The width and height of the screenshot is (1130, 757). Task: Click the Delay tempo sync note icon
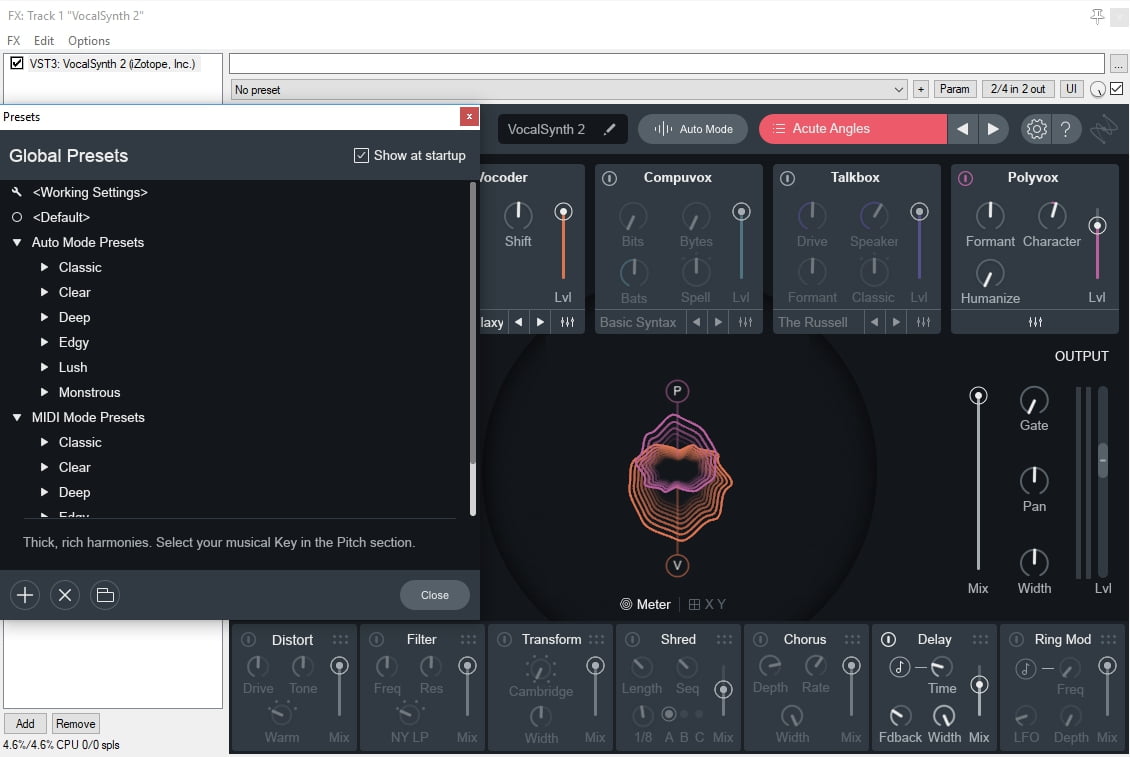click(x=899, y=667)
